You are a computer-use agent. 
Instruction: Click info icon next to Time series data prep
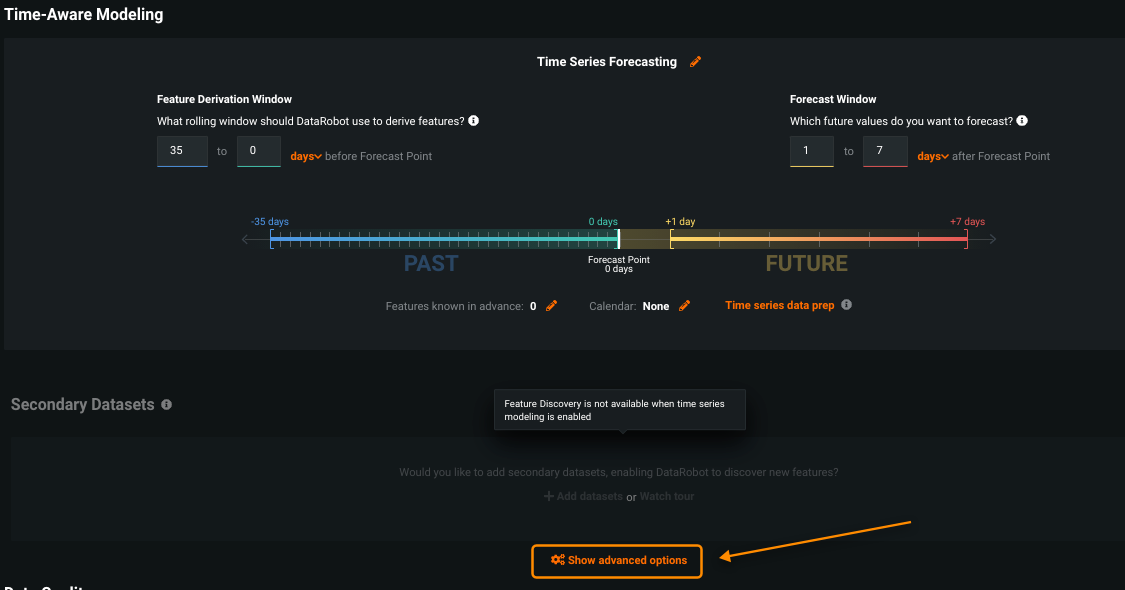pos(847,305)
